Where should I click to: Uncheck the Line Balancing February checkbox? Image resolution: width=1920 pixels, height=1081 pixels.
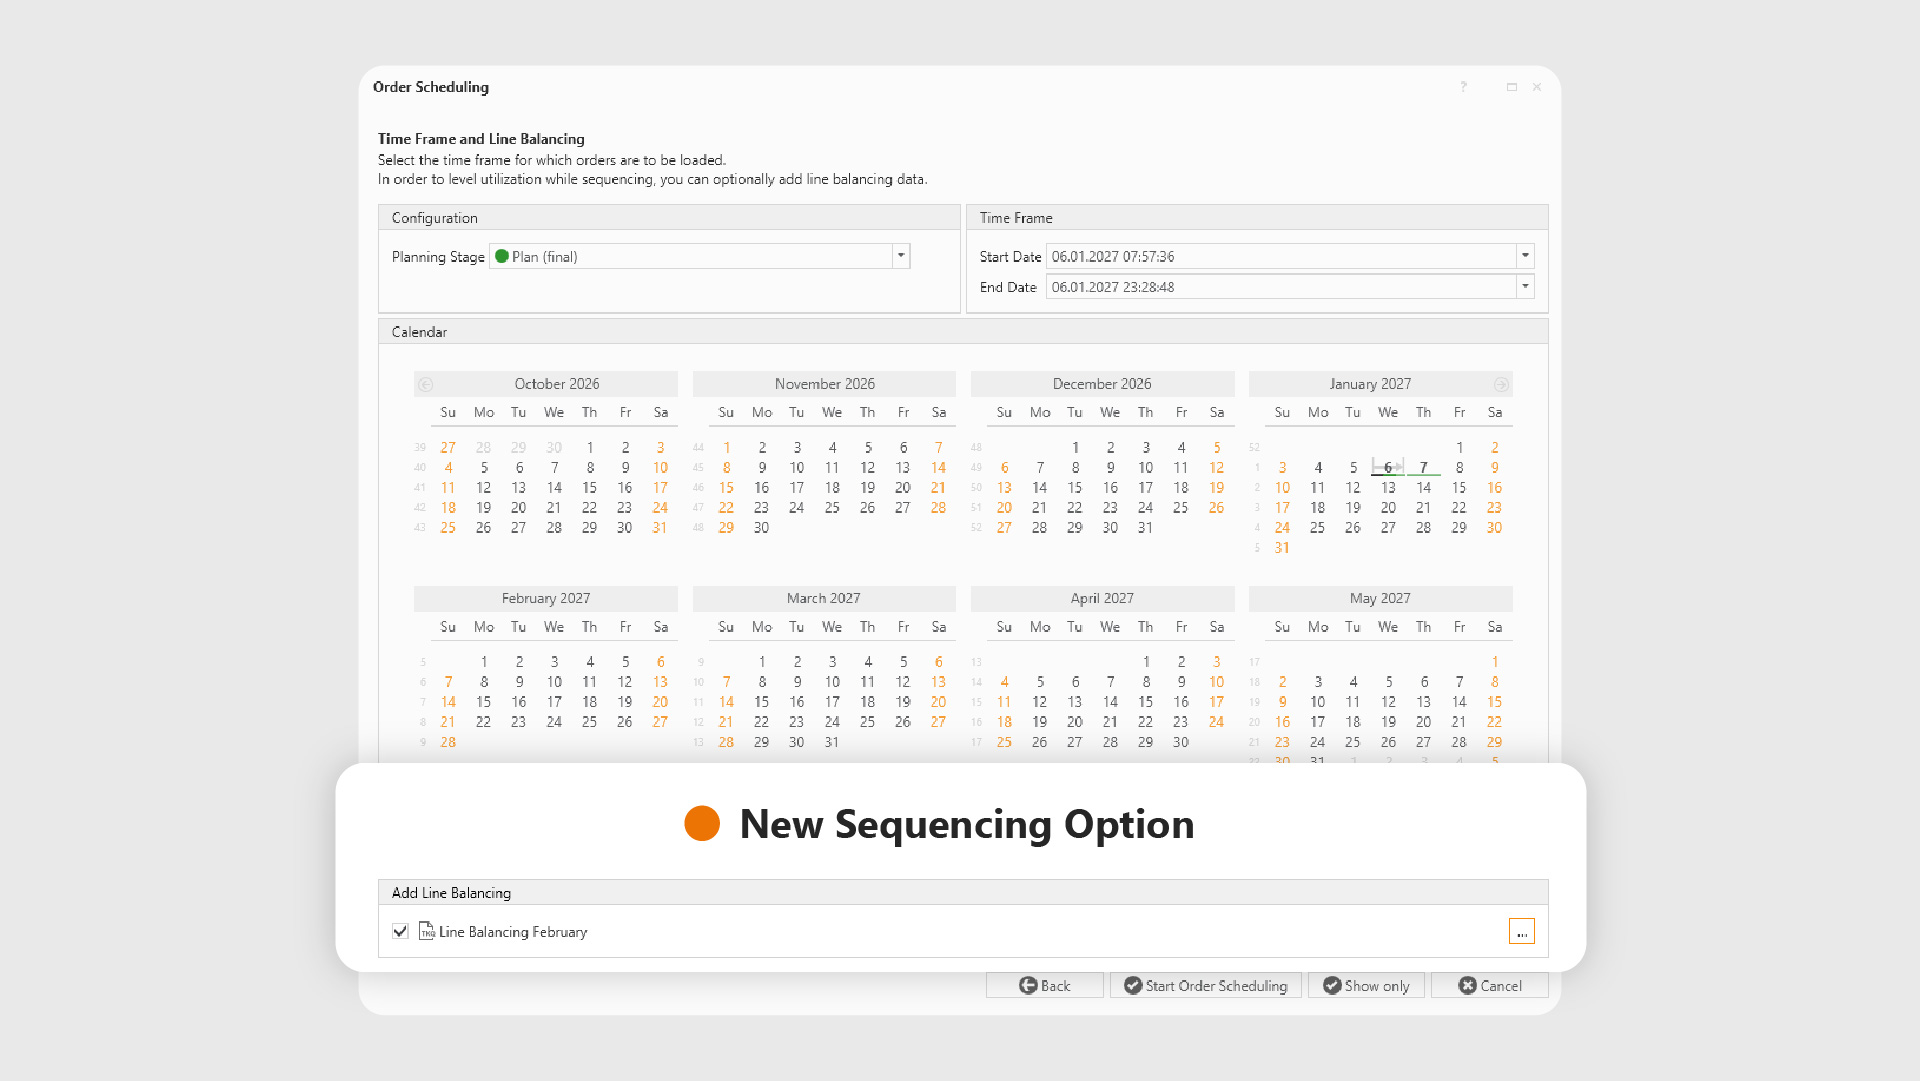point(400,931)
